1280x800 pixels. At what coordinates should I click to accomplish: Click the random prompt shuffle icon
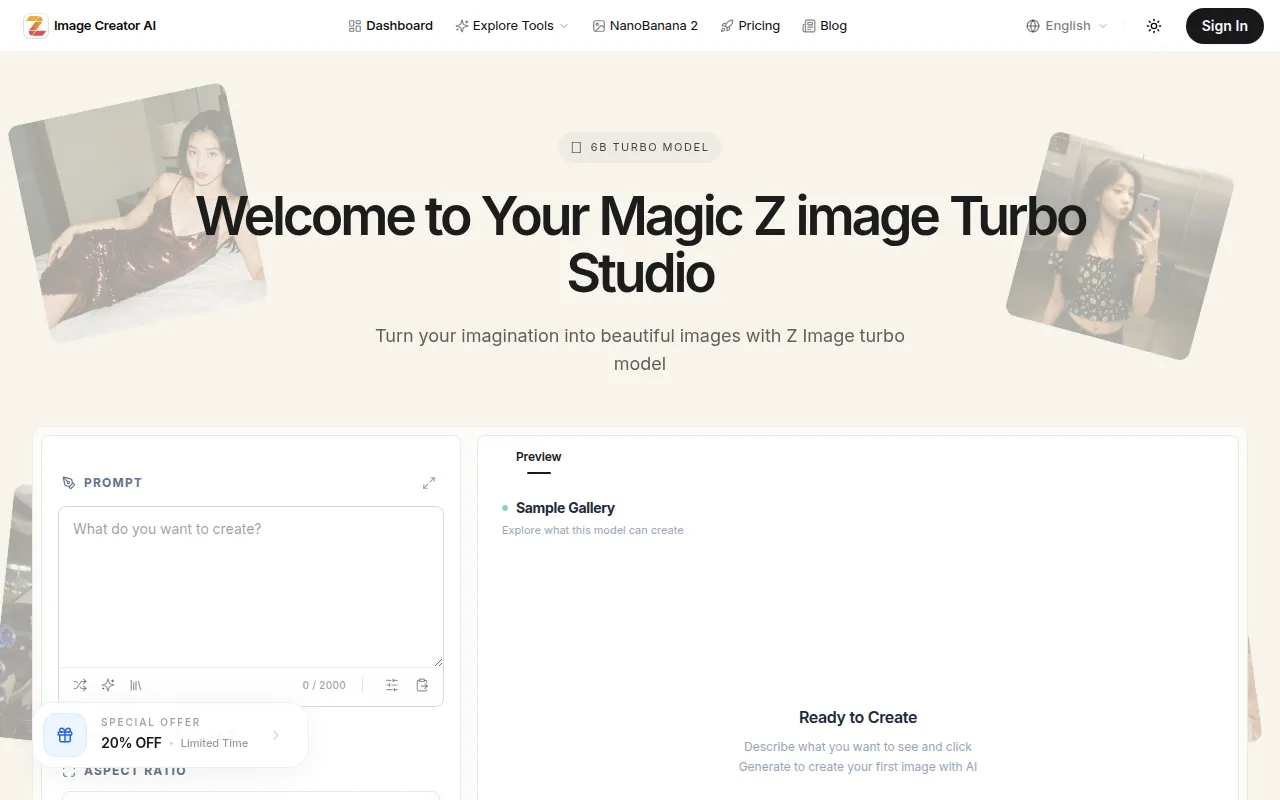pyautogui.click(x=80, y=685)
